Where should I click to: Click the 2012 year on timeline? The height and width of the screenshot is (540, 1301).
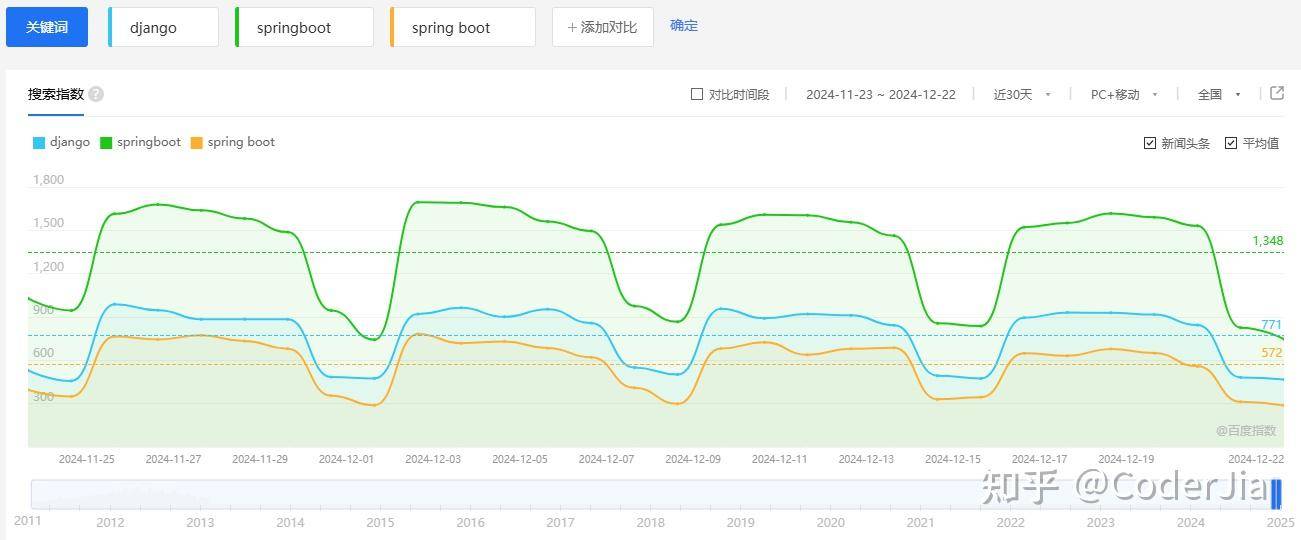point(110,522)
